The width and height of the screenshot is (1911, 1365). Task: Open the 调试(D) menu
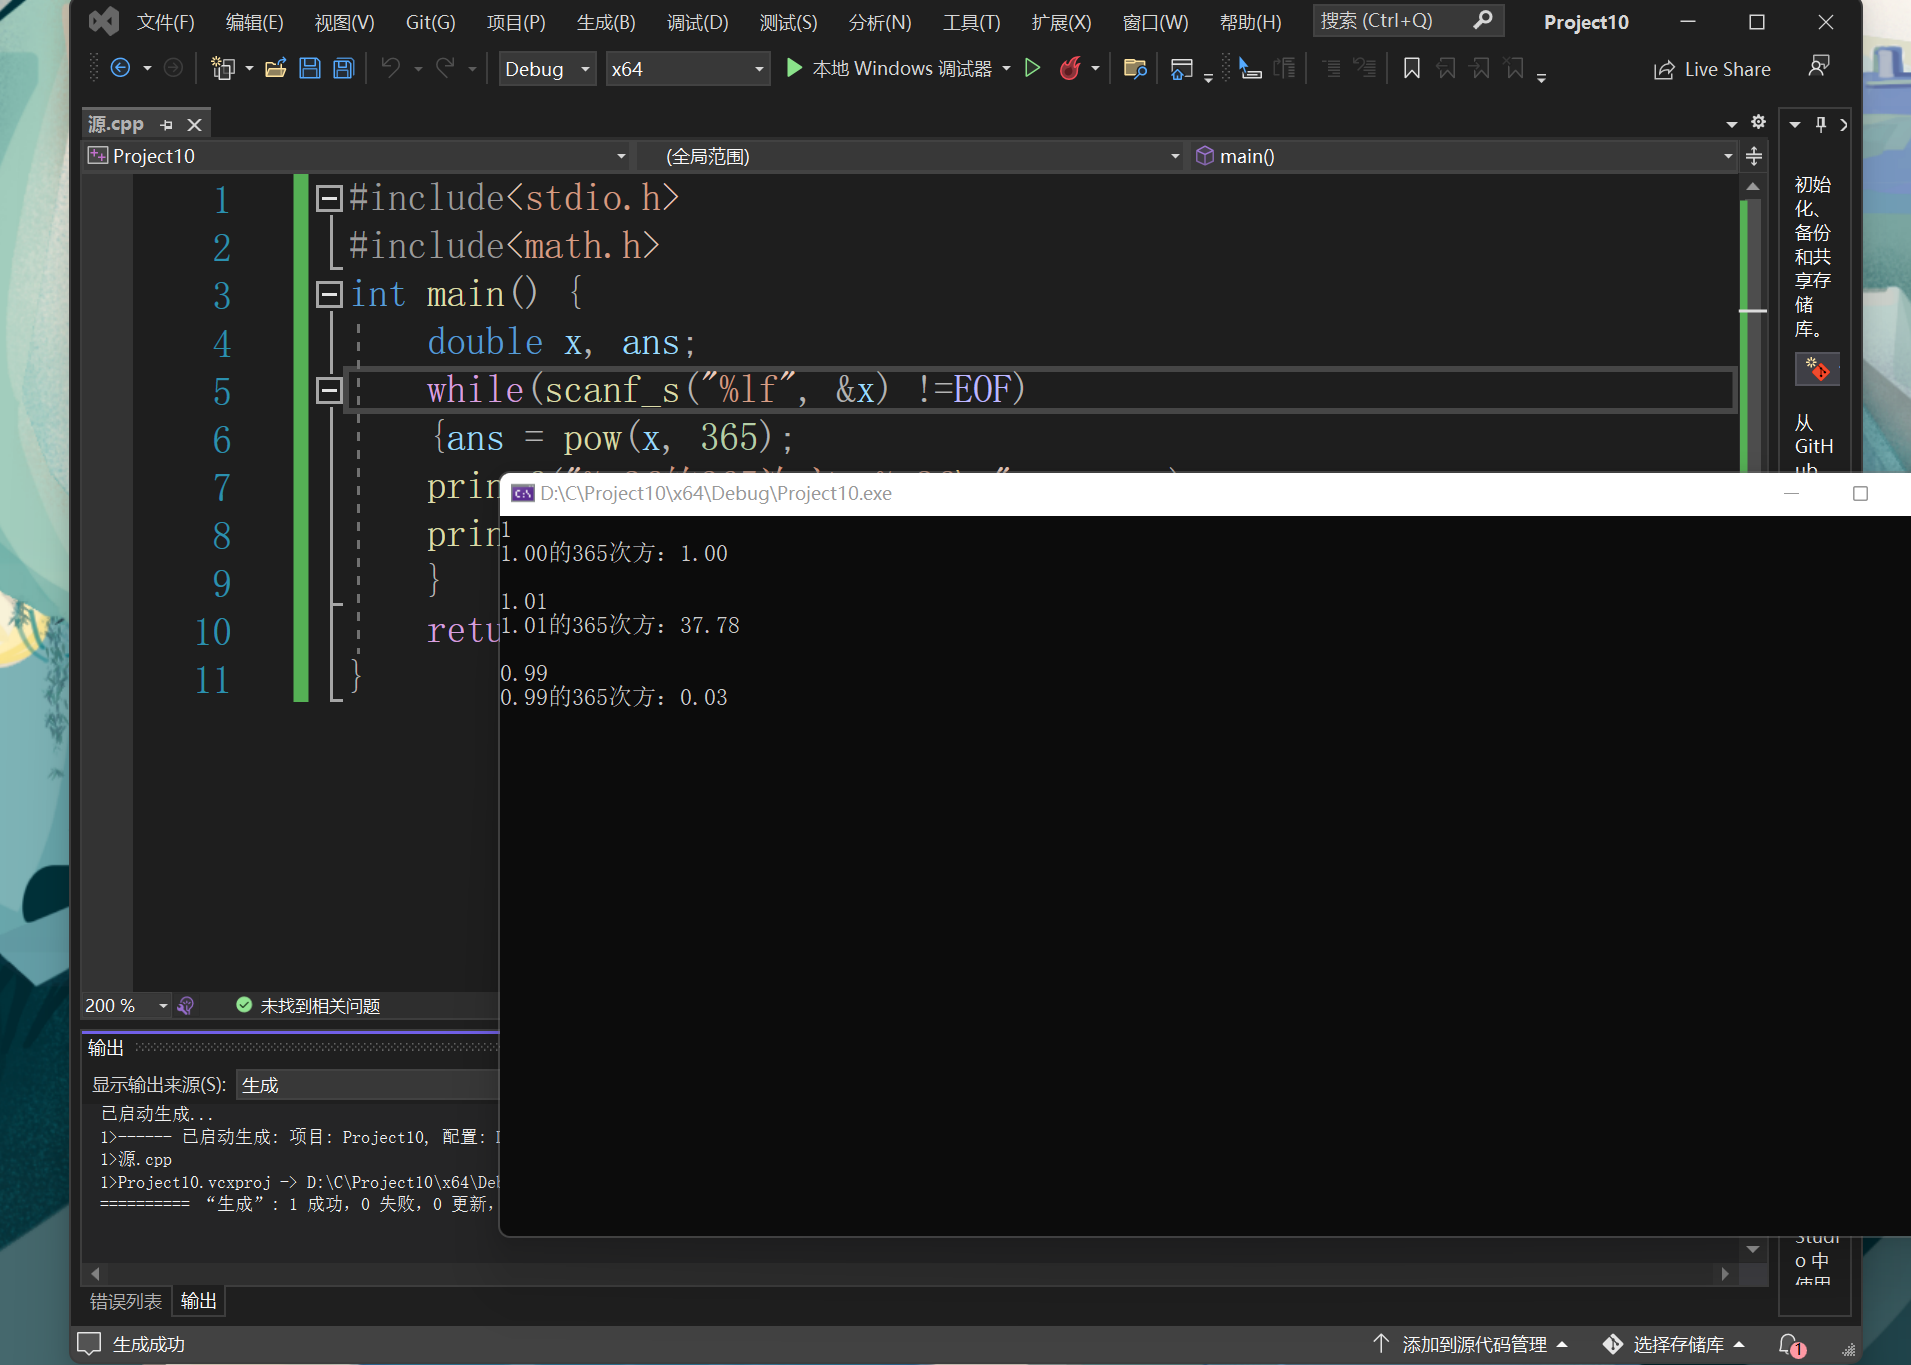tap(697, 22)
